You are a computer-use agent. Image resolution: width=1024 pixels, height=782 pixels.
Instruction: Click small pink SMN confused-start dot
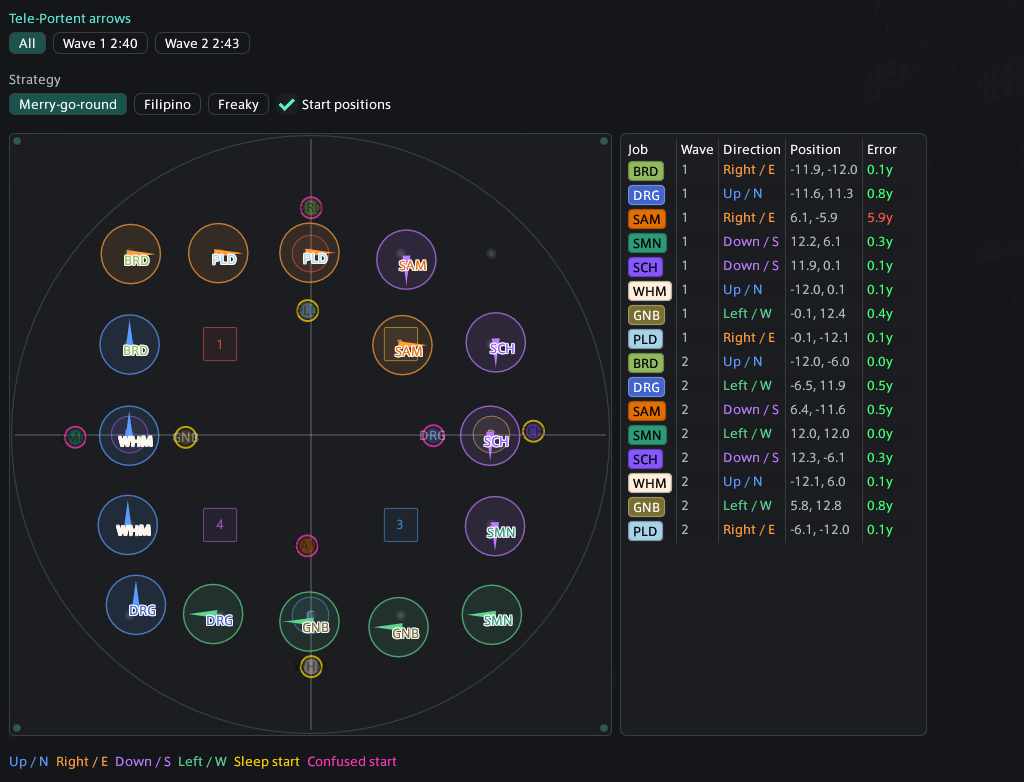[75, 437]
